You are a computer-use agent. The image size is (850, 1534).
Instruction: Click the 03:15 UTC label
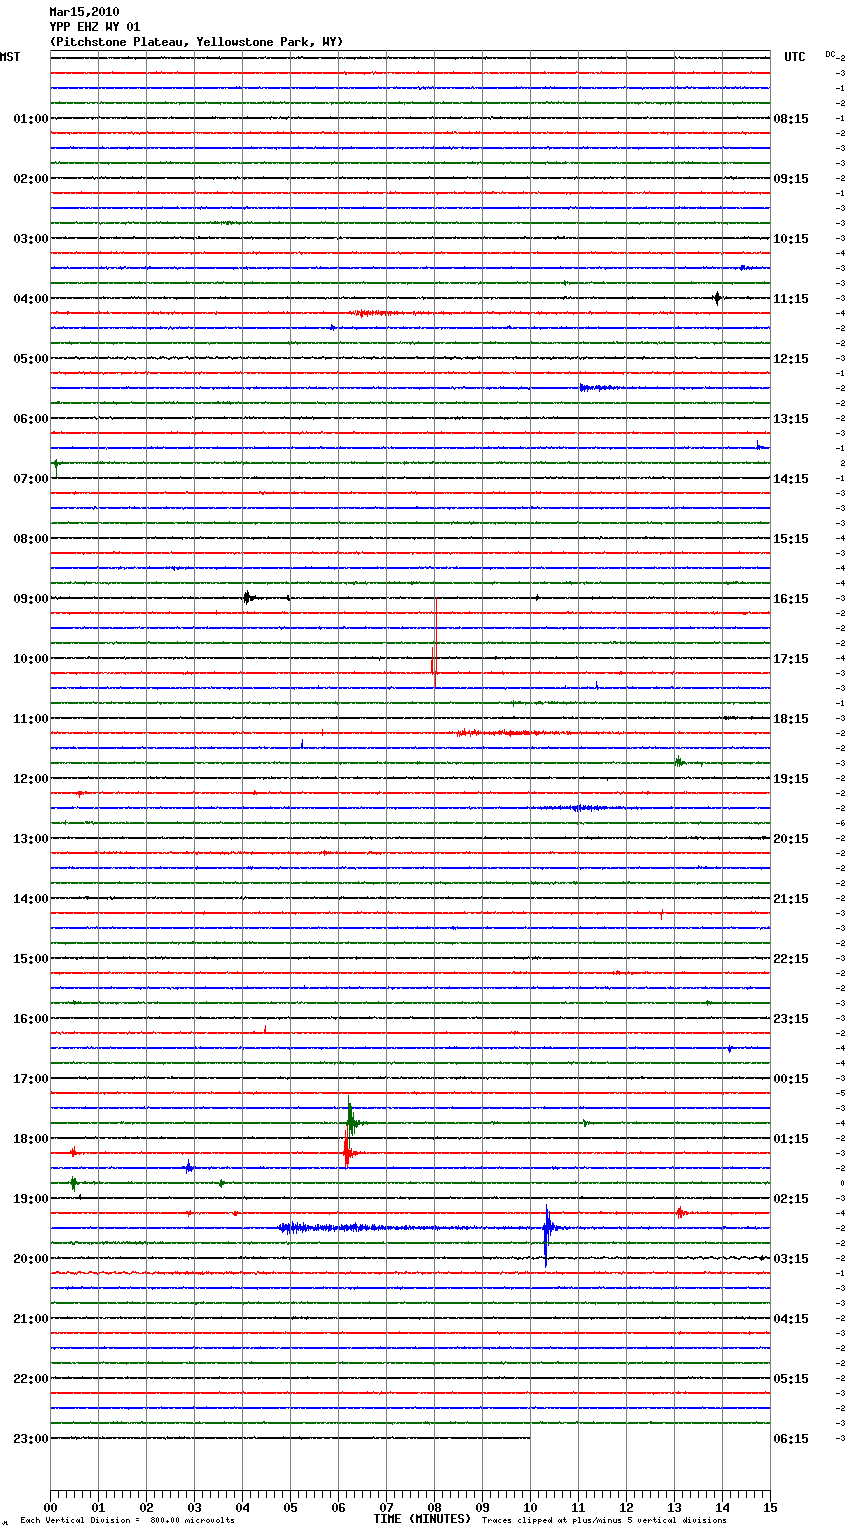point(791,1259)
